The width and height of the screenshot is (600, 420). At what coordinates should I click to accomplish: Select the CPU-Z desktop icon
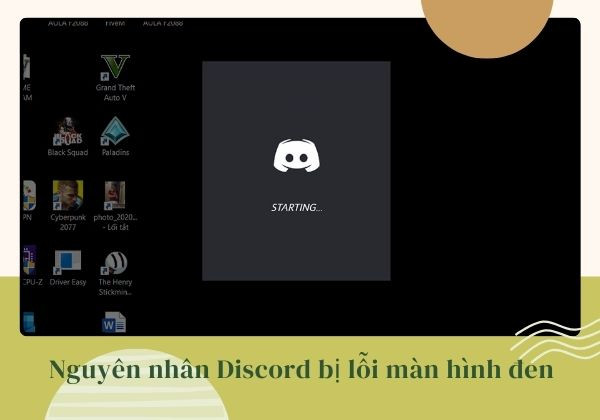pyautogui.click(x=29, y=260)
